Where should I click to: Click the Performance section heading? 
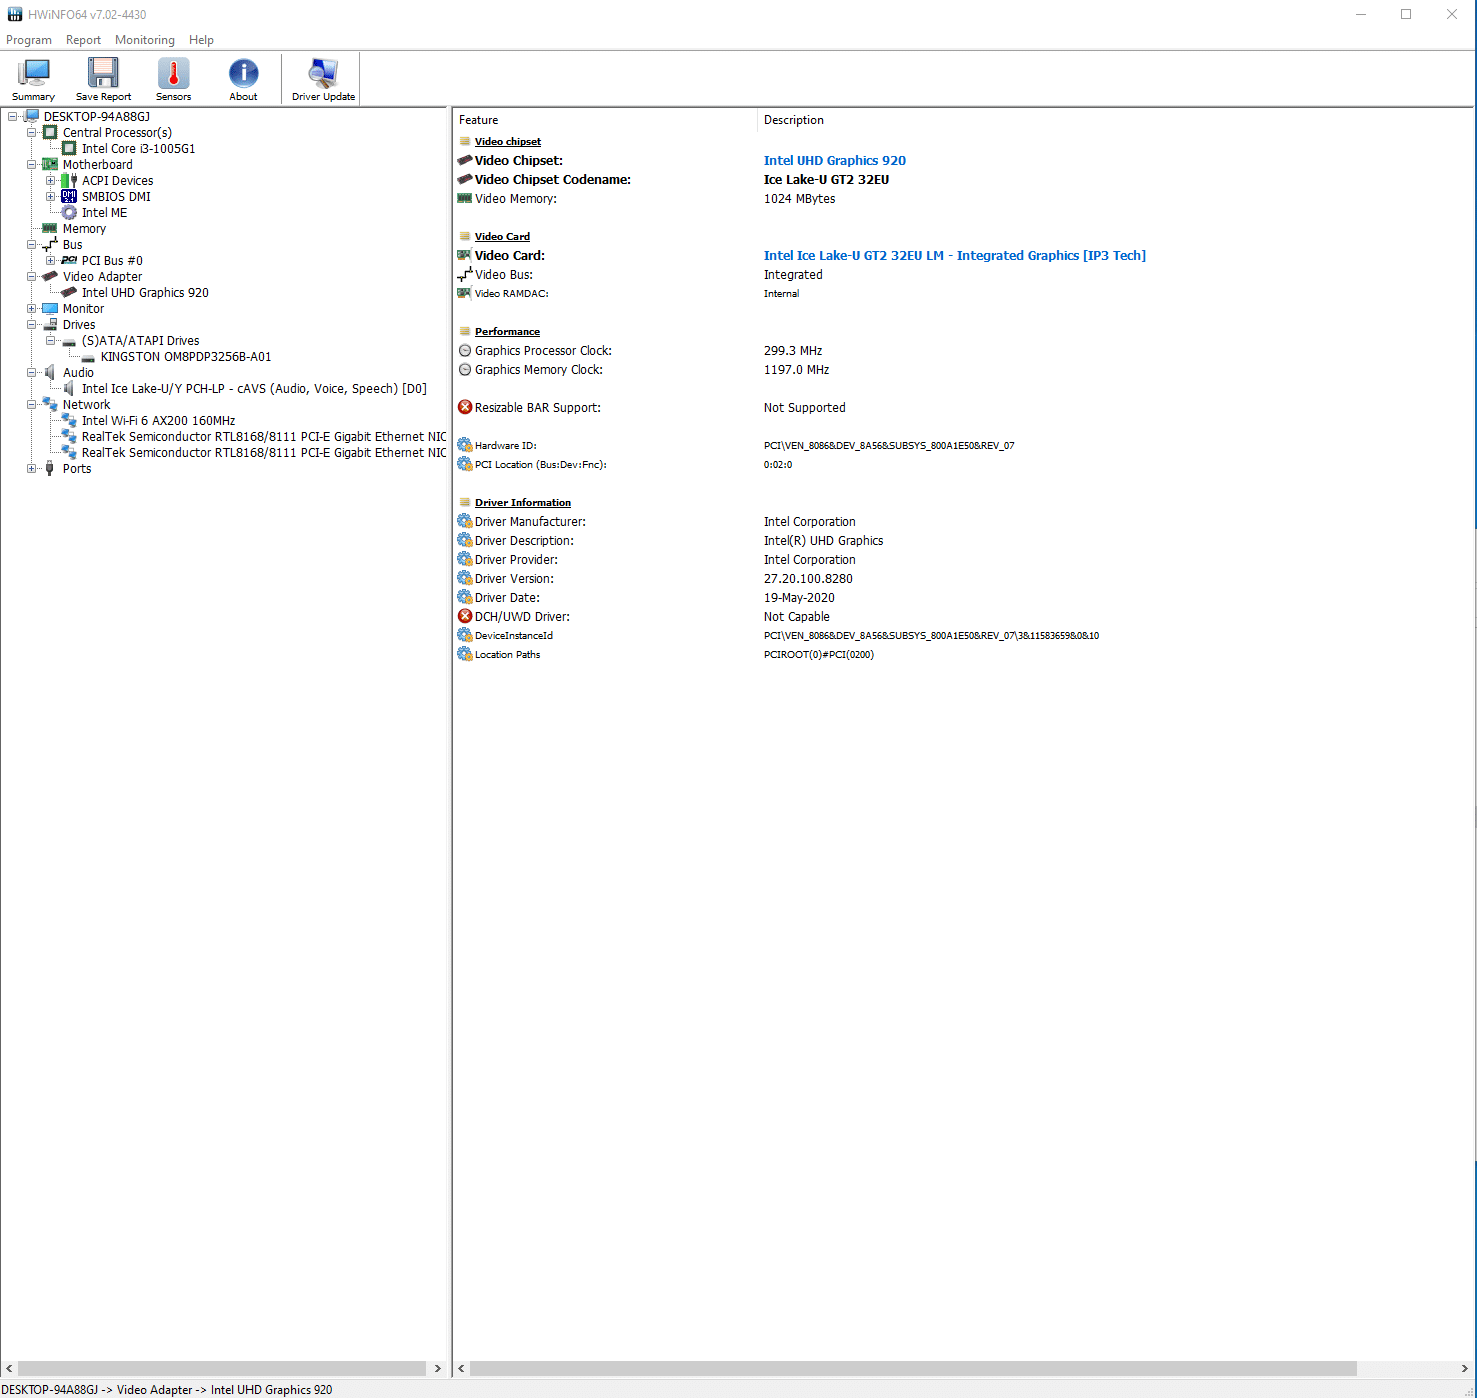(507, 332)
